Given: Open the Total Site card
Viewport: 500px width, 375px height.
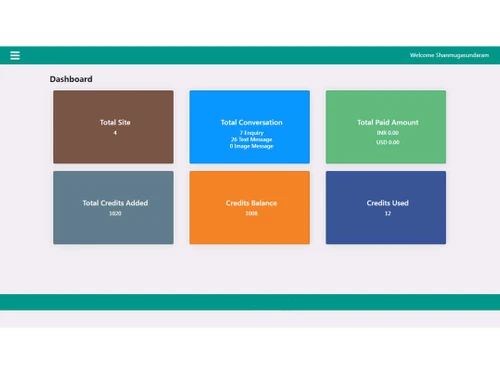Looking at the screenshot, I should (x=113, y=127).
